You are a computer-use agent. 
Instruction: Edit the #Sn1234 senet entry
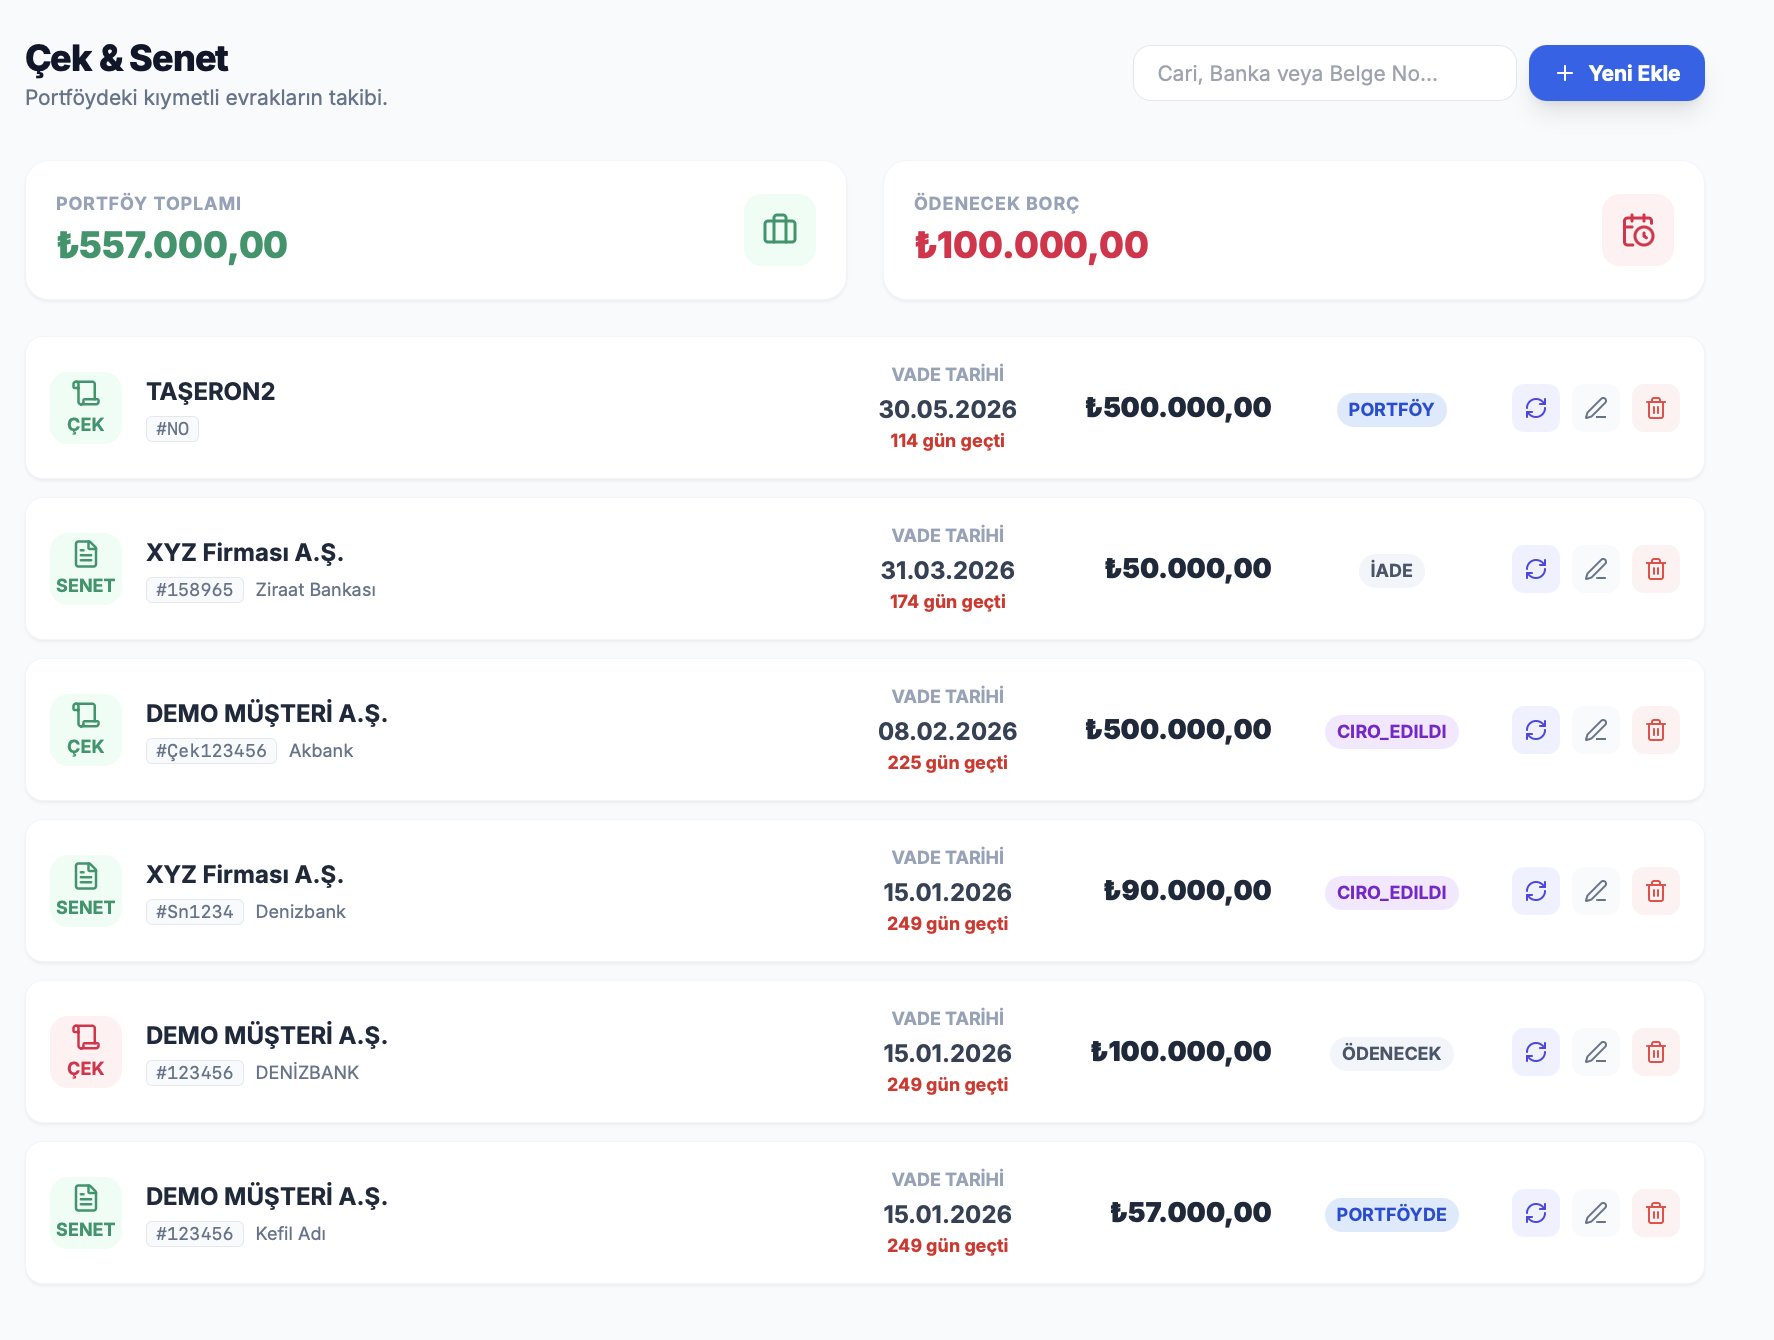pyautogui.click(x=1595, y=891)
